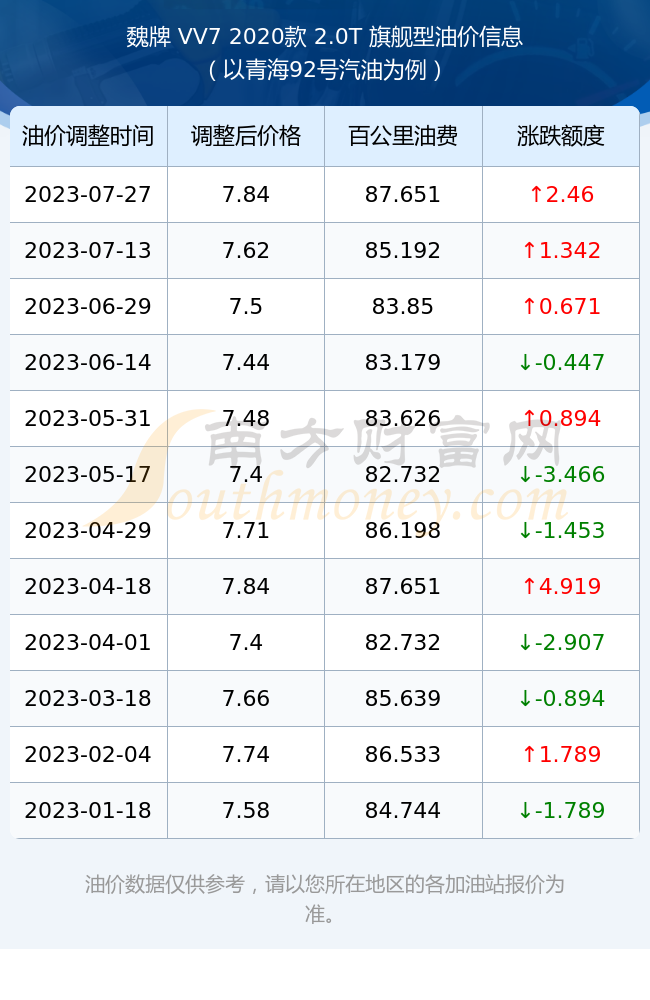
Task: Select the 2023-01-18 date cell
Action: (x=88, y=811)
